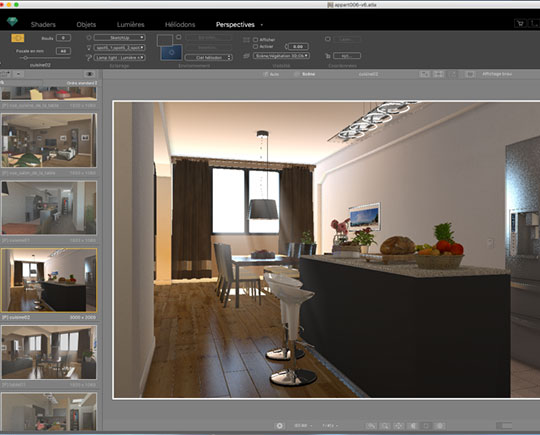The height and width of the screenshot is (435, 540).
Task: Switch to the Héliodons tab
Action: 180,24
